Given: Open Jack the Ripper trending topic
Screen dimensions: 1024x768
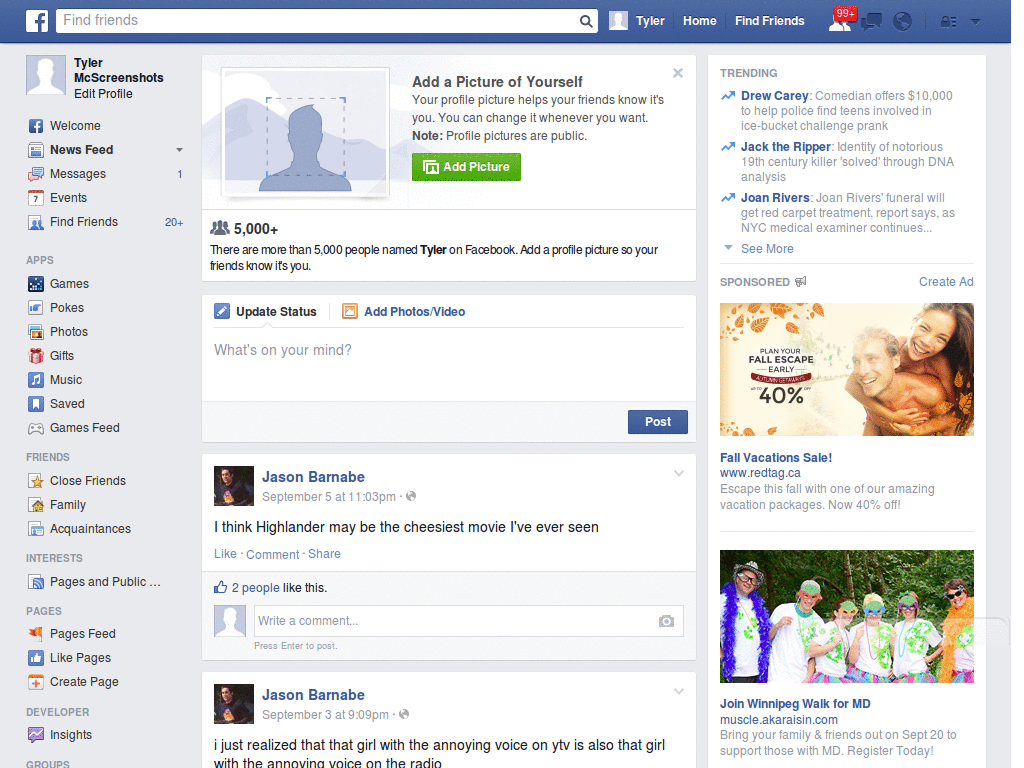Looking at the screenshot, I should (x=786, y=147).
